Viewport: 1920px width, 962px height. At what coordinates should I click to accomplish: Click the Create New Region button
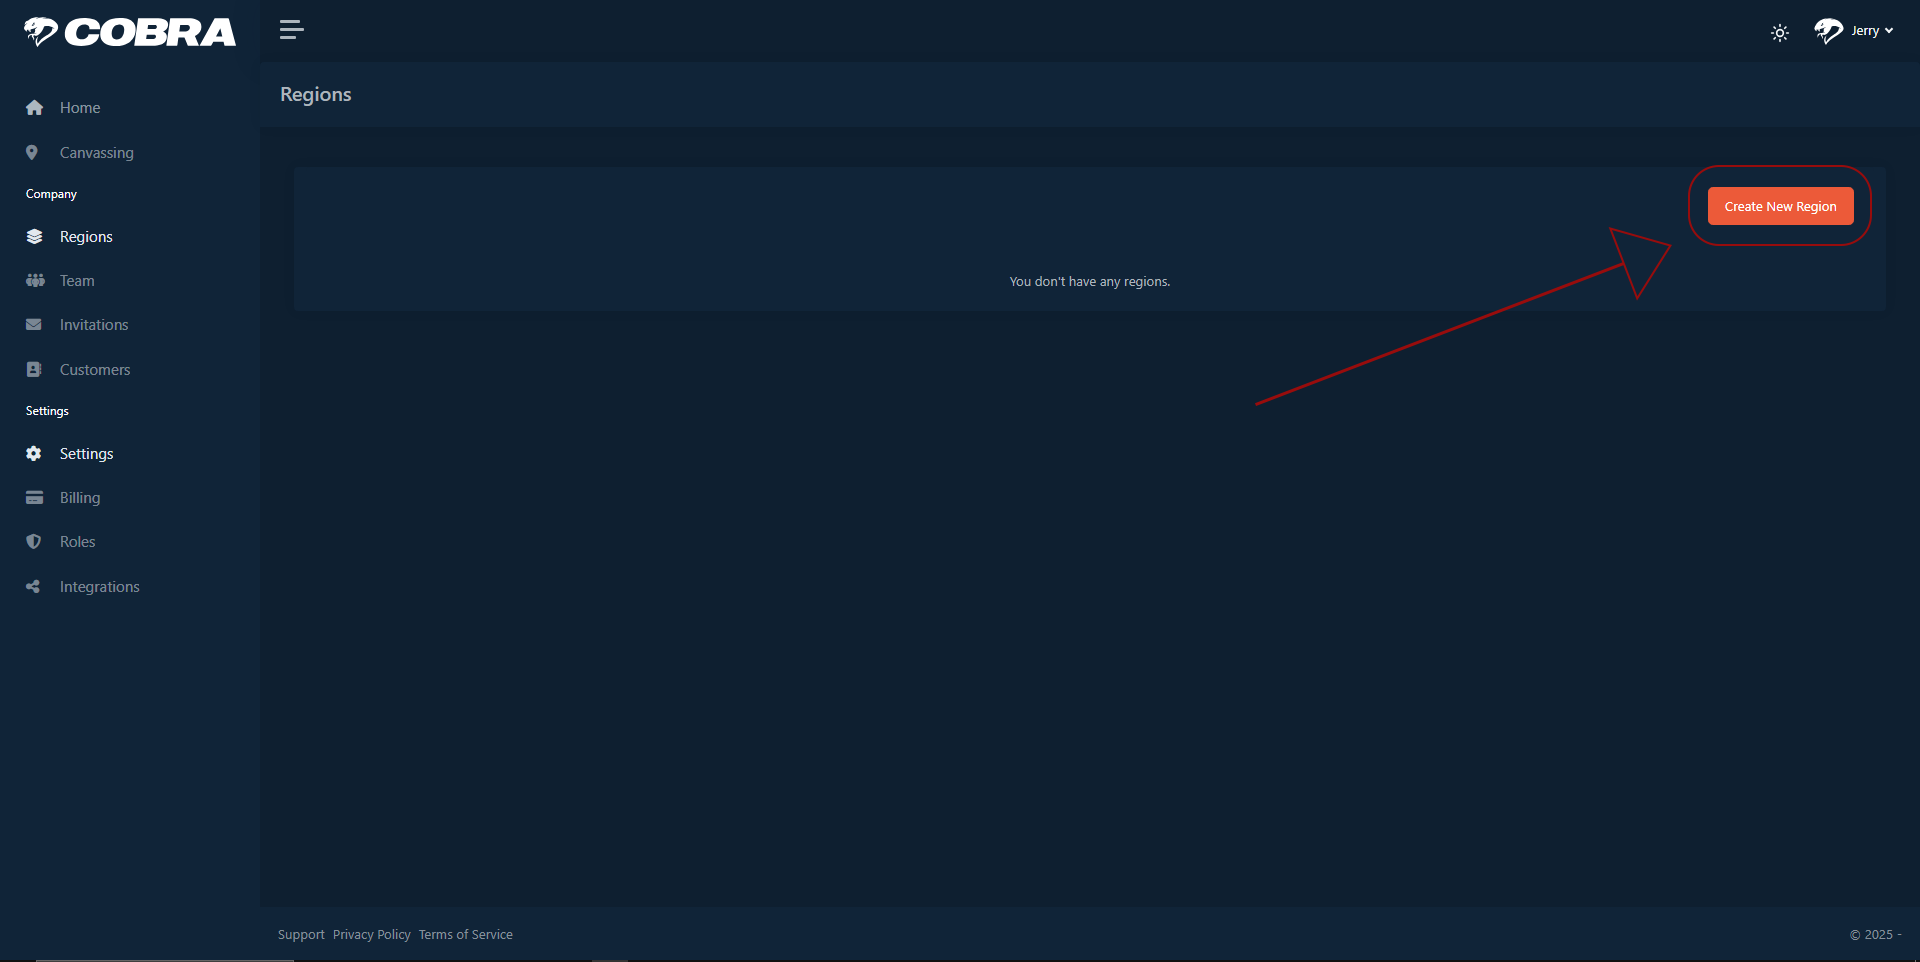point(1780,206)
